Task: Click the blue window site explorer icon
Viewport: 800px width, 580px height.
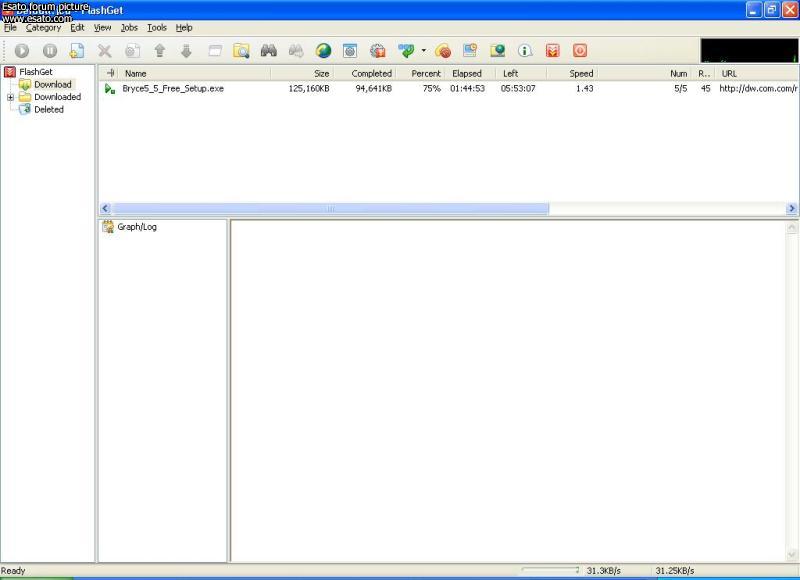Action: point(350,51)
